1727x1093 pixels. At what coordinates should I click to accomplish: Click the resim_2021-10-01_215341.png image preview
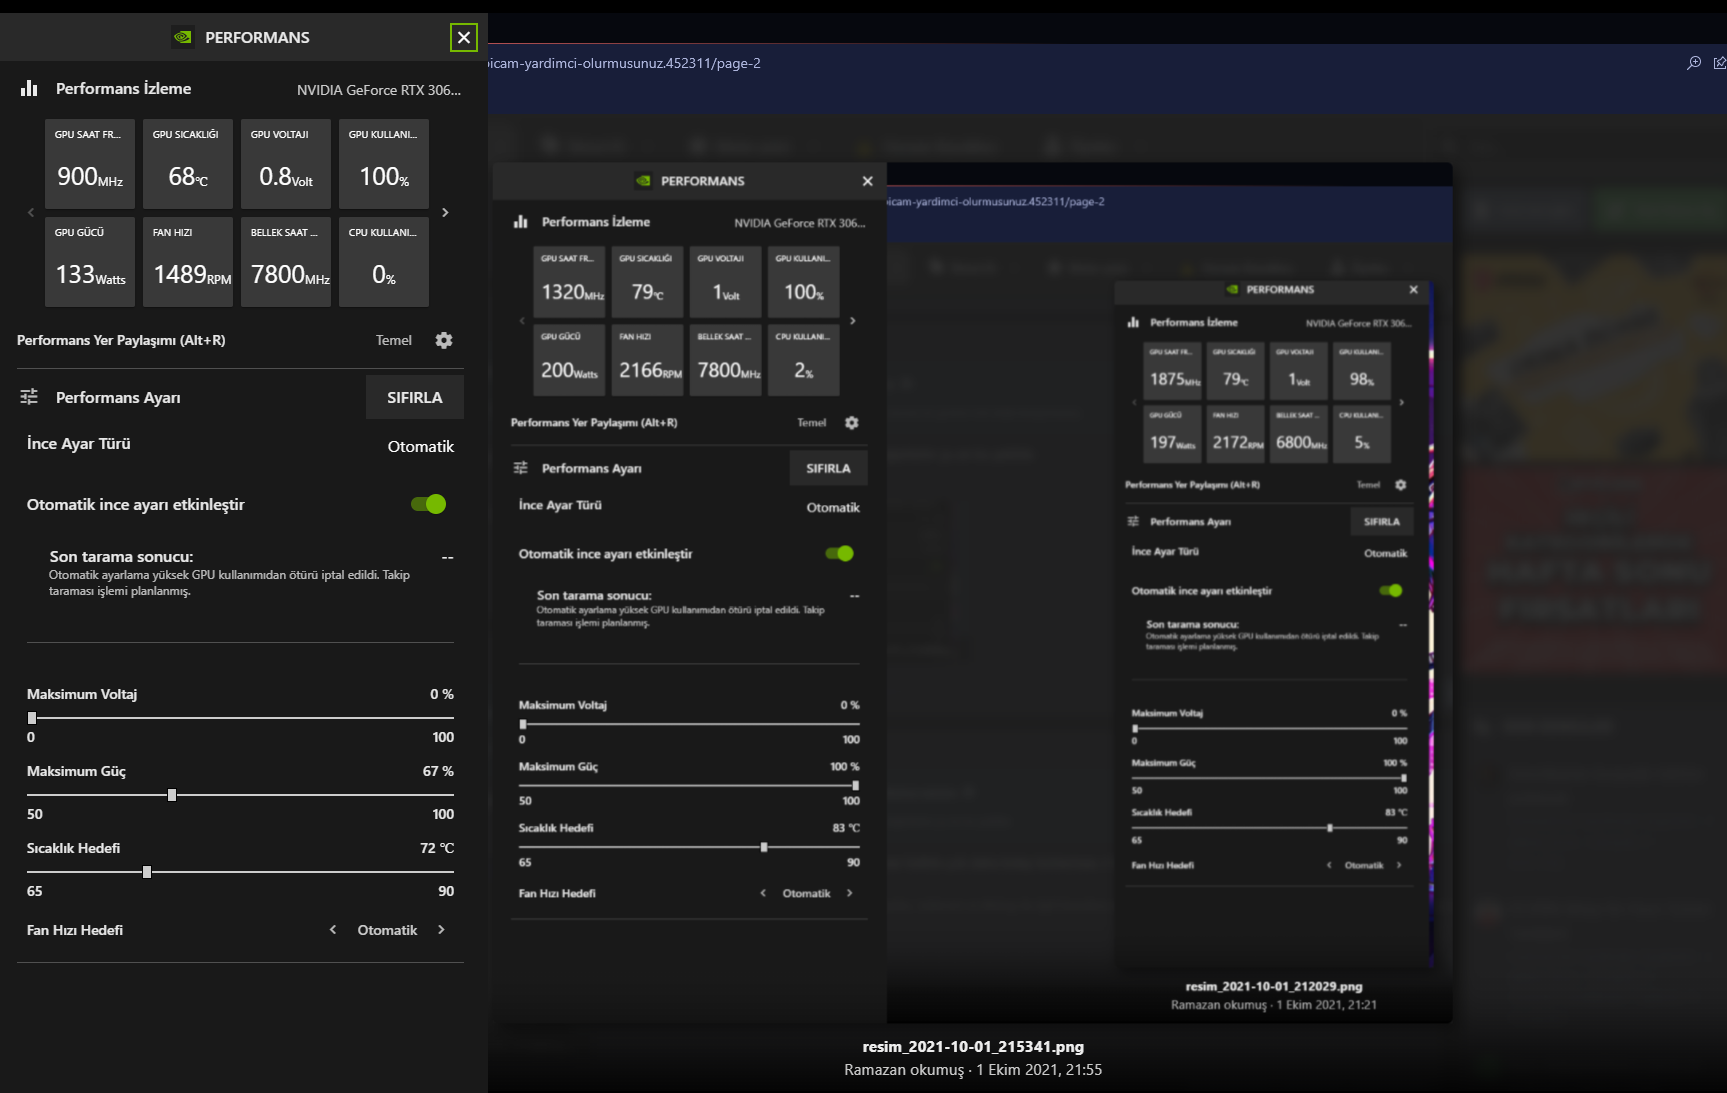click(x=972, y=590)
